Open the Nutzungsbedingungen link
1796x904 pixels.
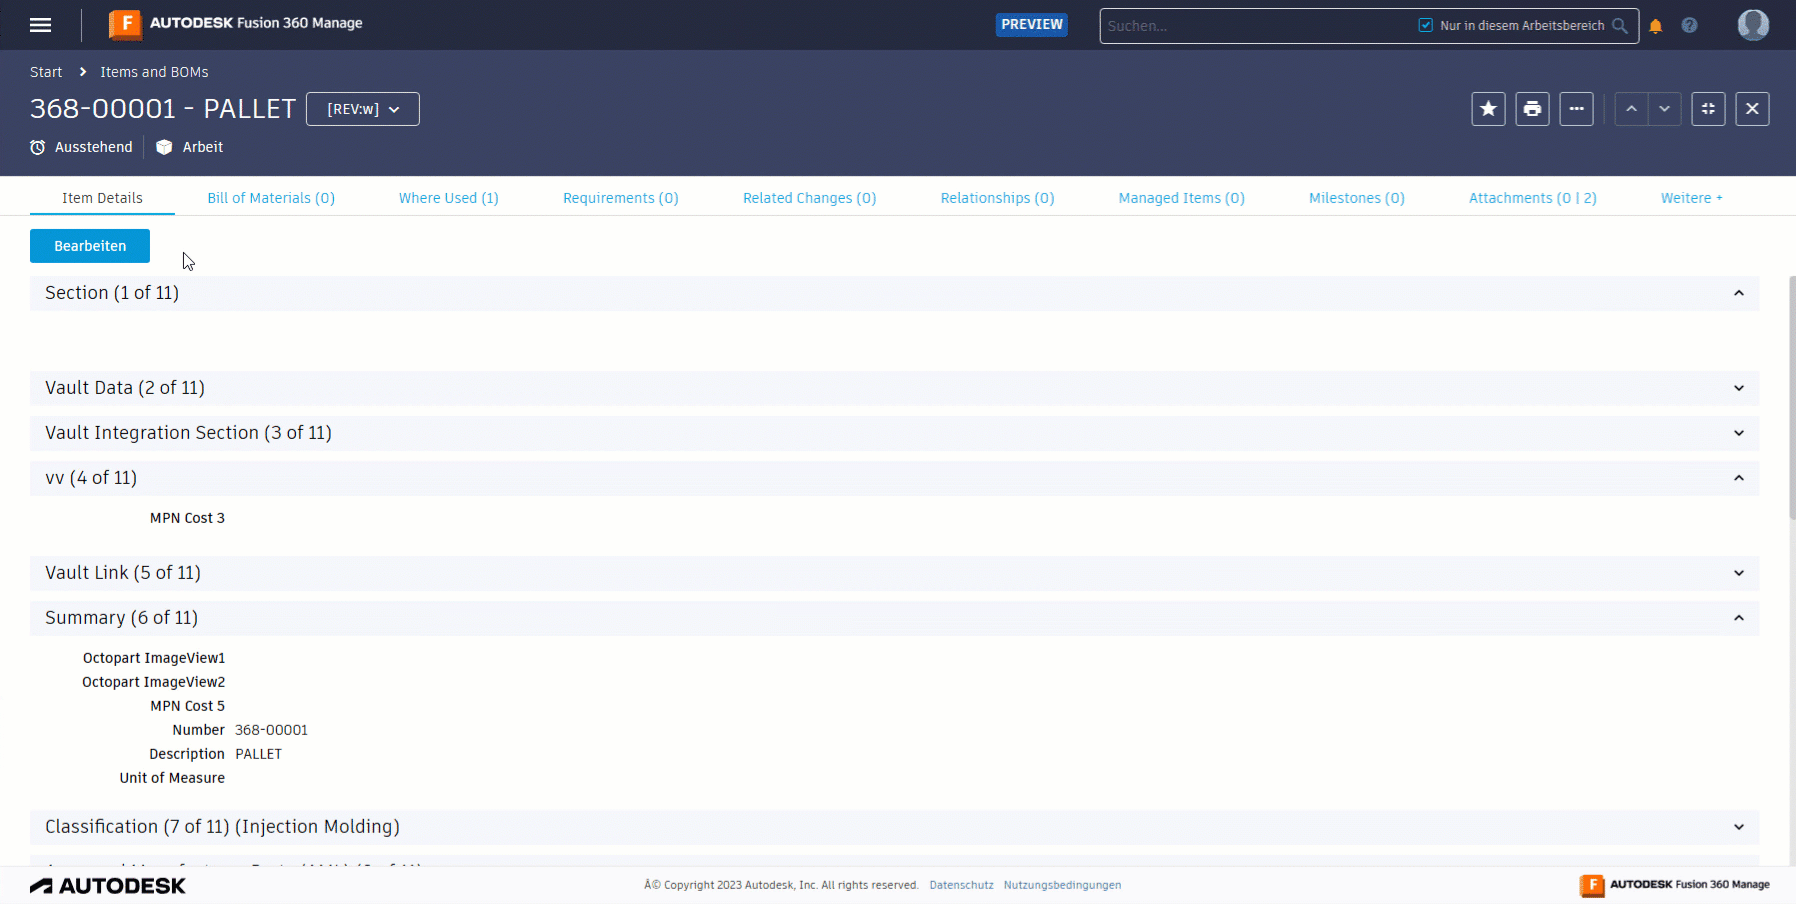pos(1063,885)
